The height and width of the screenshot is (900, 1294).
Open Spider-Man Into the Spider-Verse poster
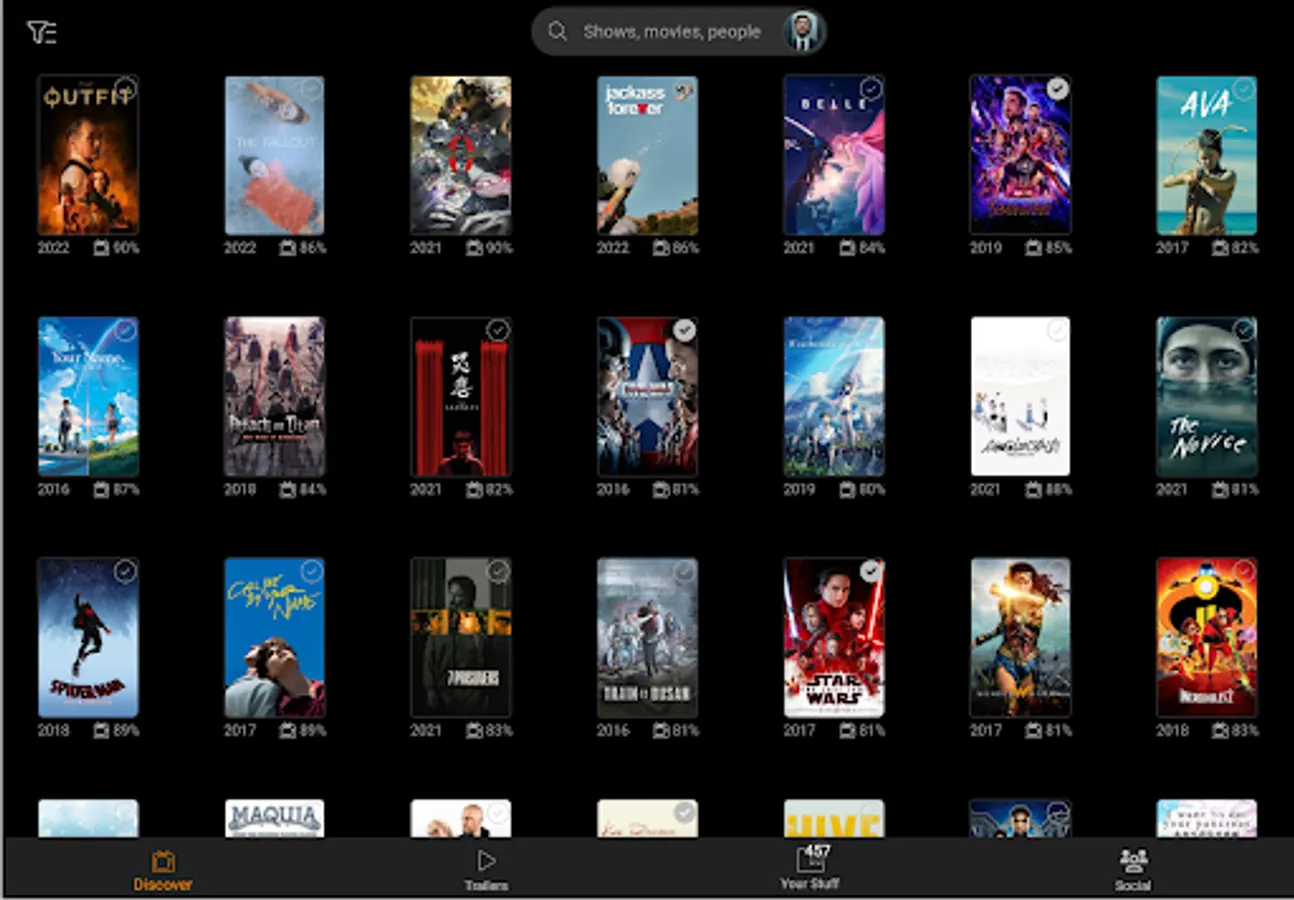[88, 637]
